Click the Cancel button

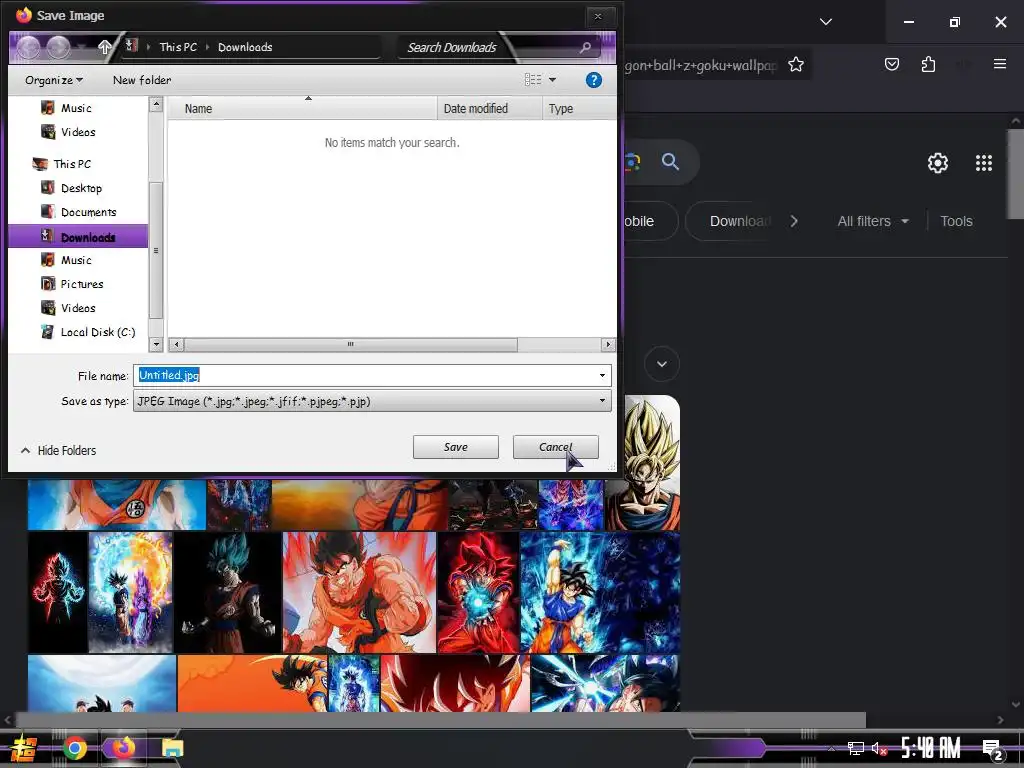pos(556,447)
